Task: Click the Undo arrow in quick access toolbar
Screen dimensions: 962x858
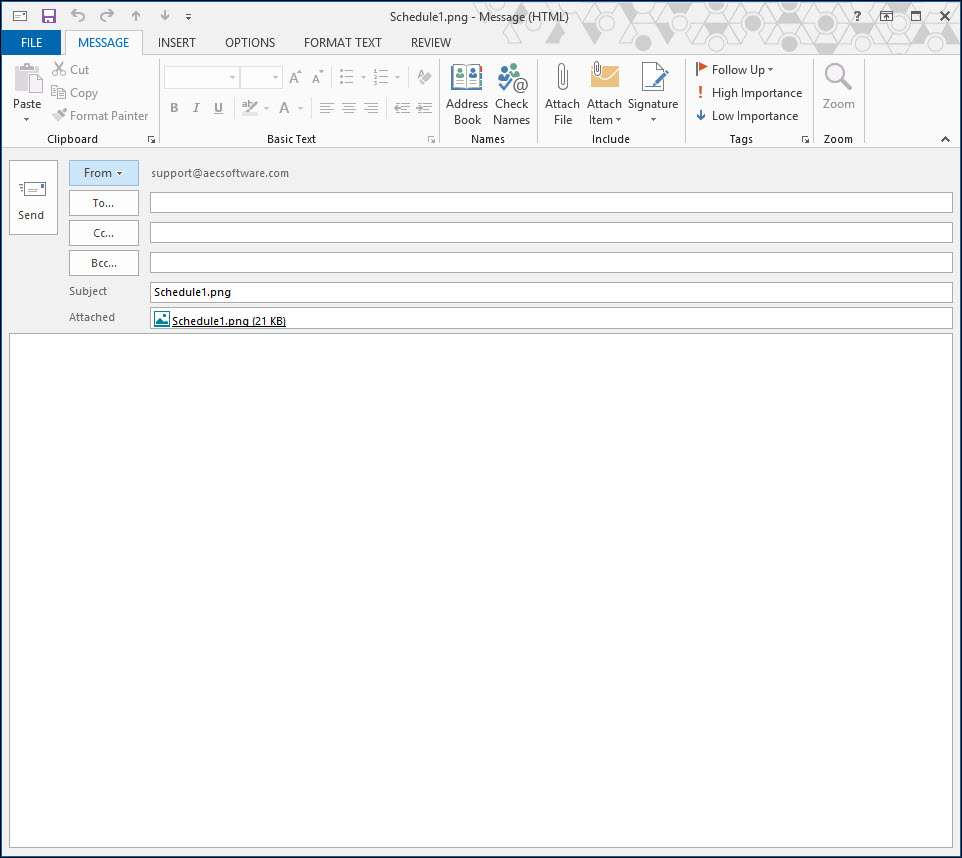Action: point(78,16)
